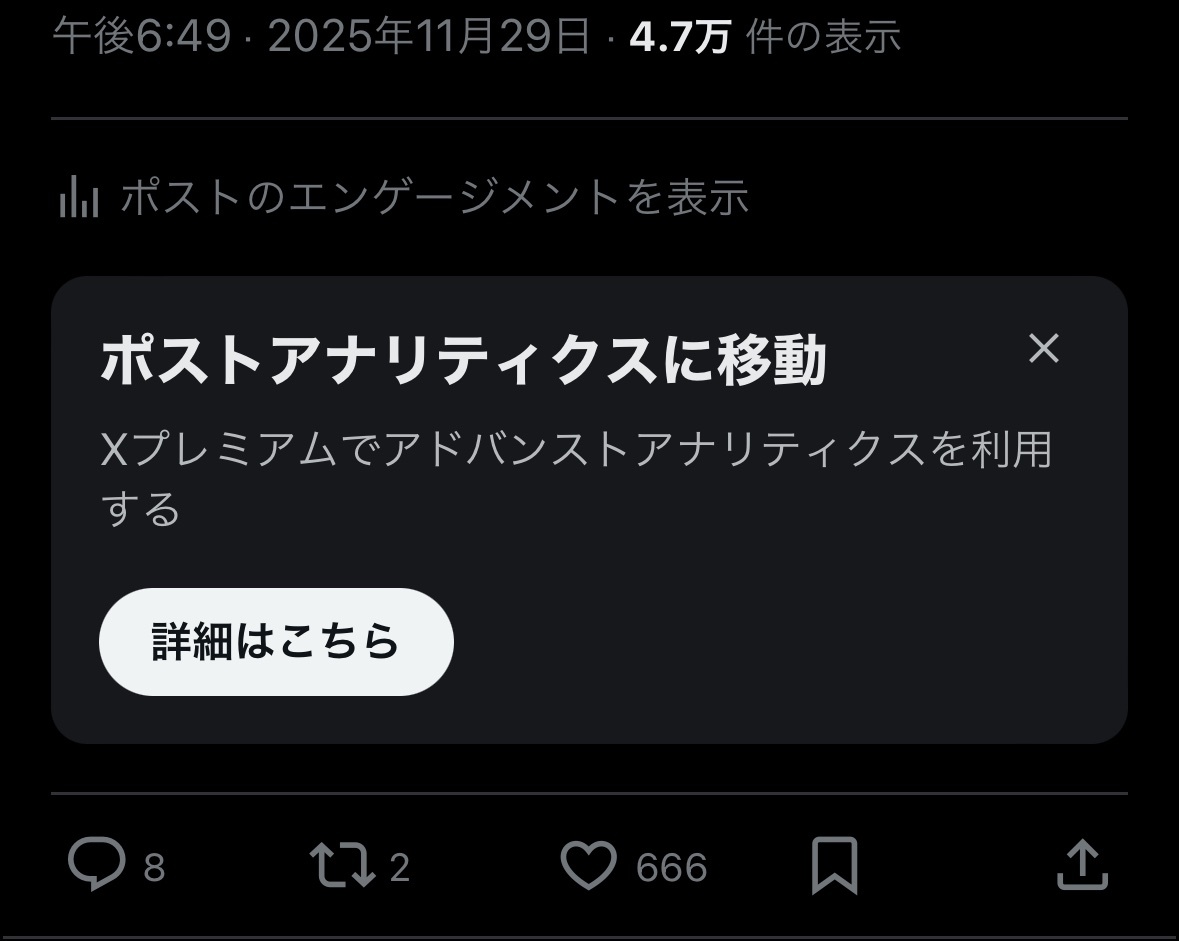Select the 午後6:49 timestamp
Viewport: 1179px width, 941px height.
[142, 36]
